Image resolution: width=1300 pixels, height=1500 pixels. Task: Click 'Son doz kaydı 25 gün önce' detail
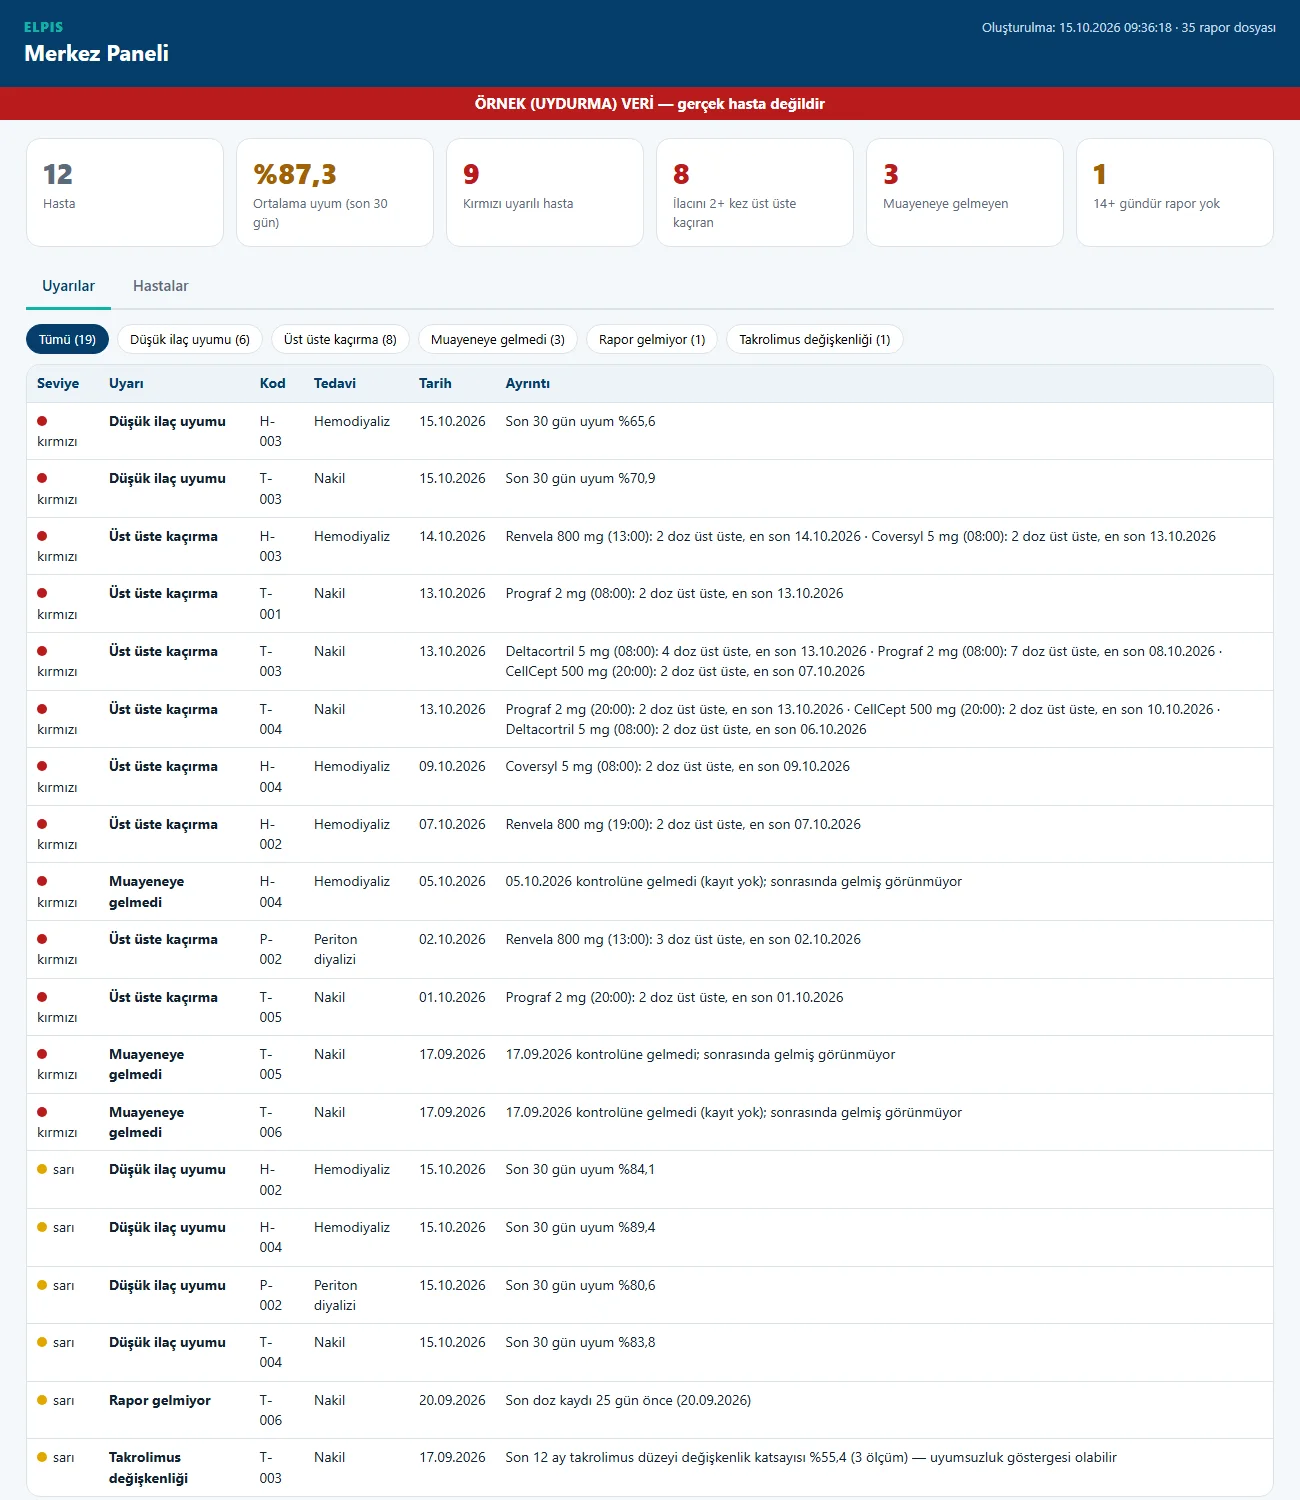628,1401
